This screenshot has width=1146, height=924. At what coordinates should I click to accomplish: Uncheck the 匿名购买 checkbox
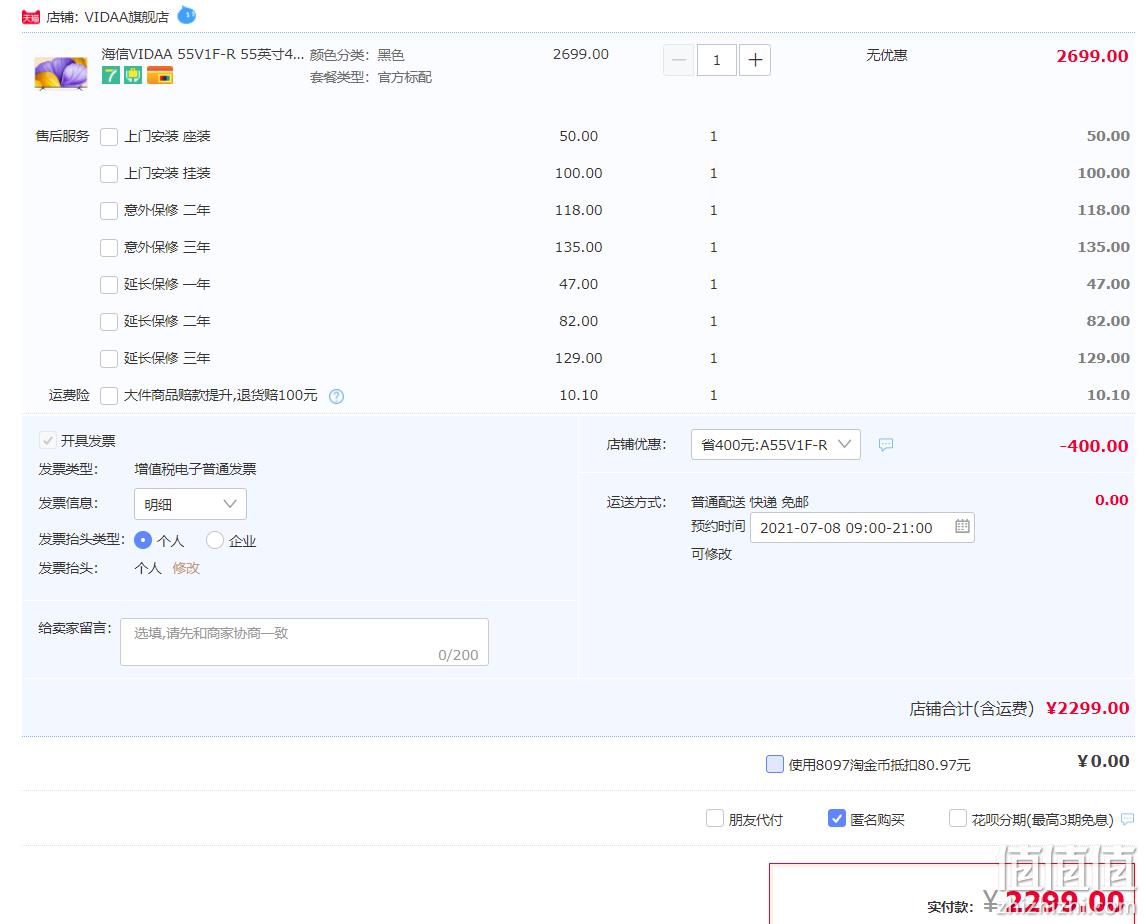tap(837, 819)
